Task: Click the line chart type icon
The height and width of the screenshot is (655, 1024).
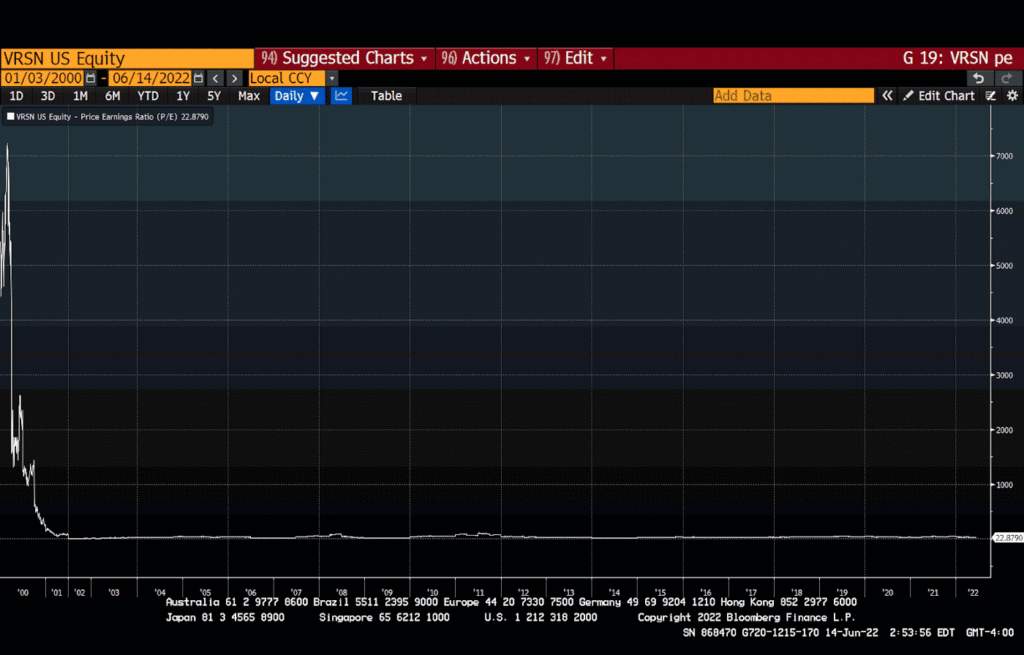Action: coord(342,96)
